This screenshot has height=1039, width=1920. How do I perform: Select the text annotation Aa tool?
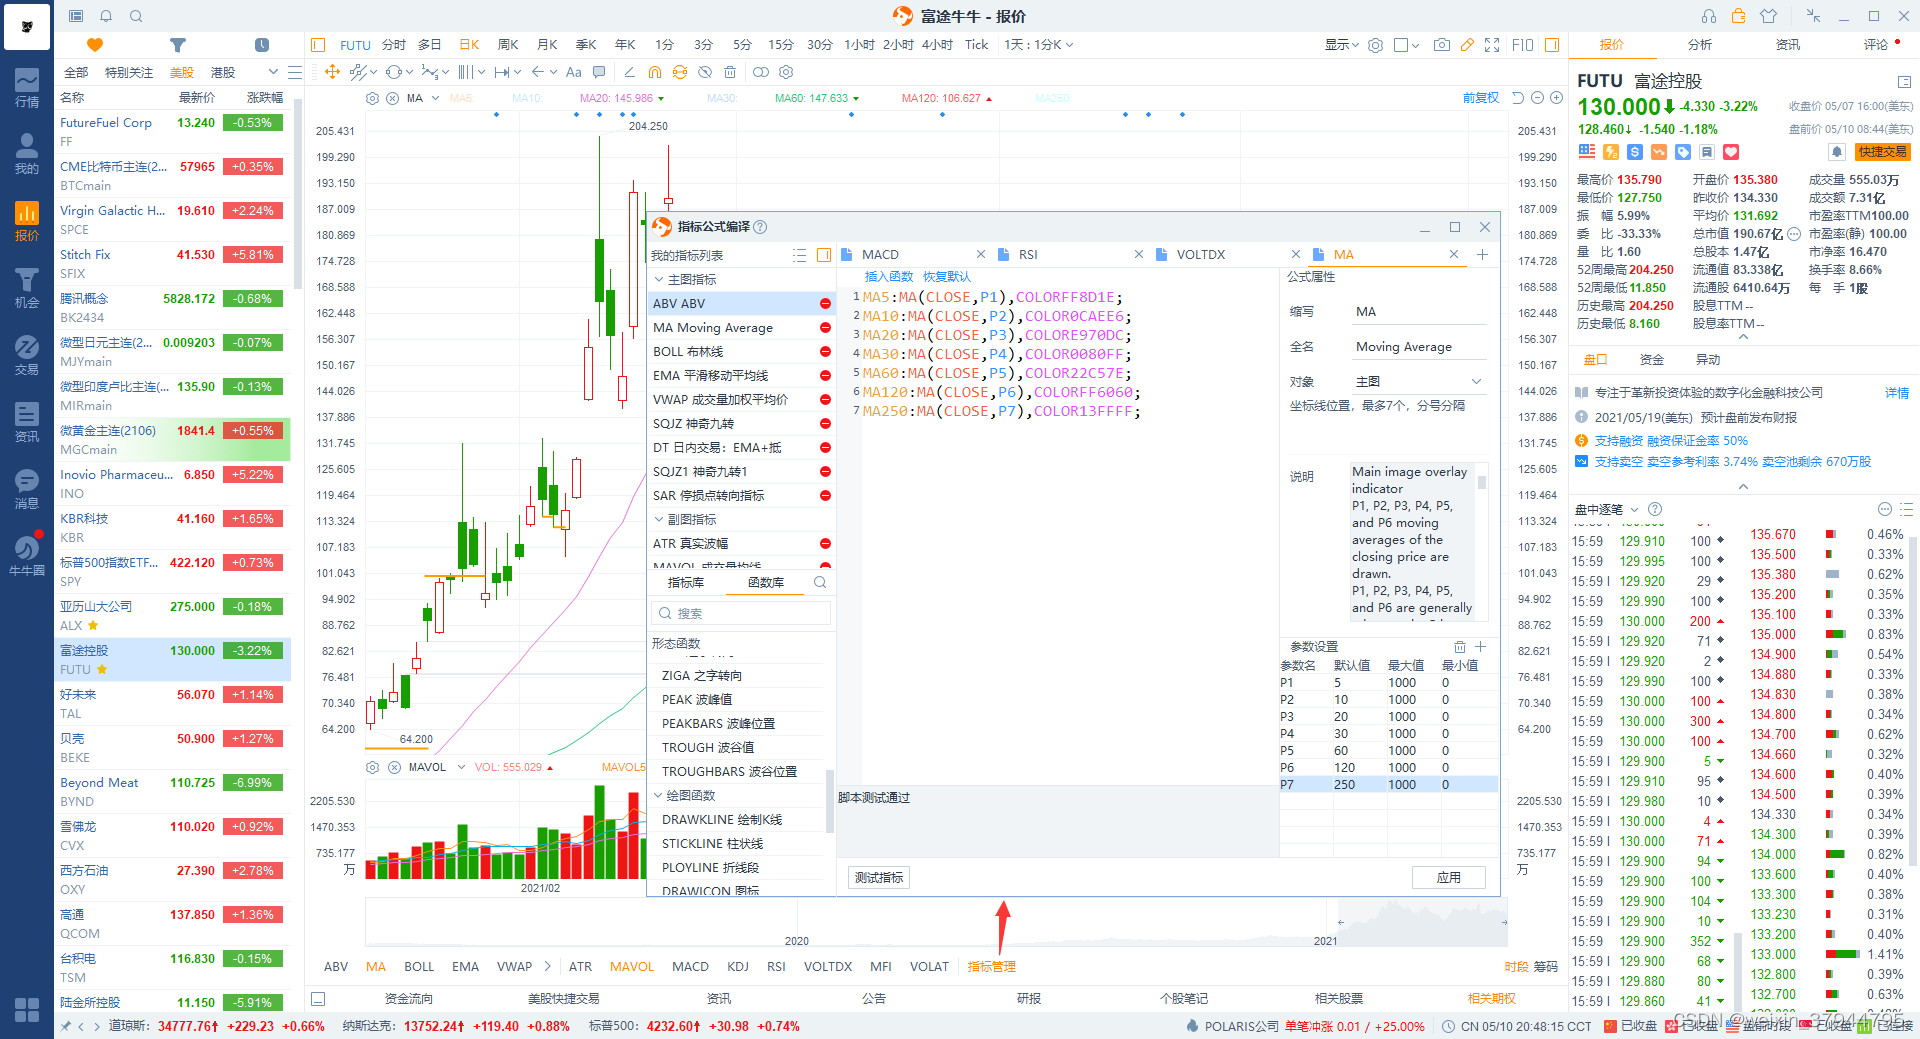(574, 72)
